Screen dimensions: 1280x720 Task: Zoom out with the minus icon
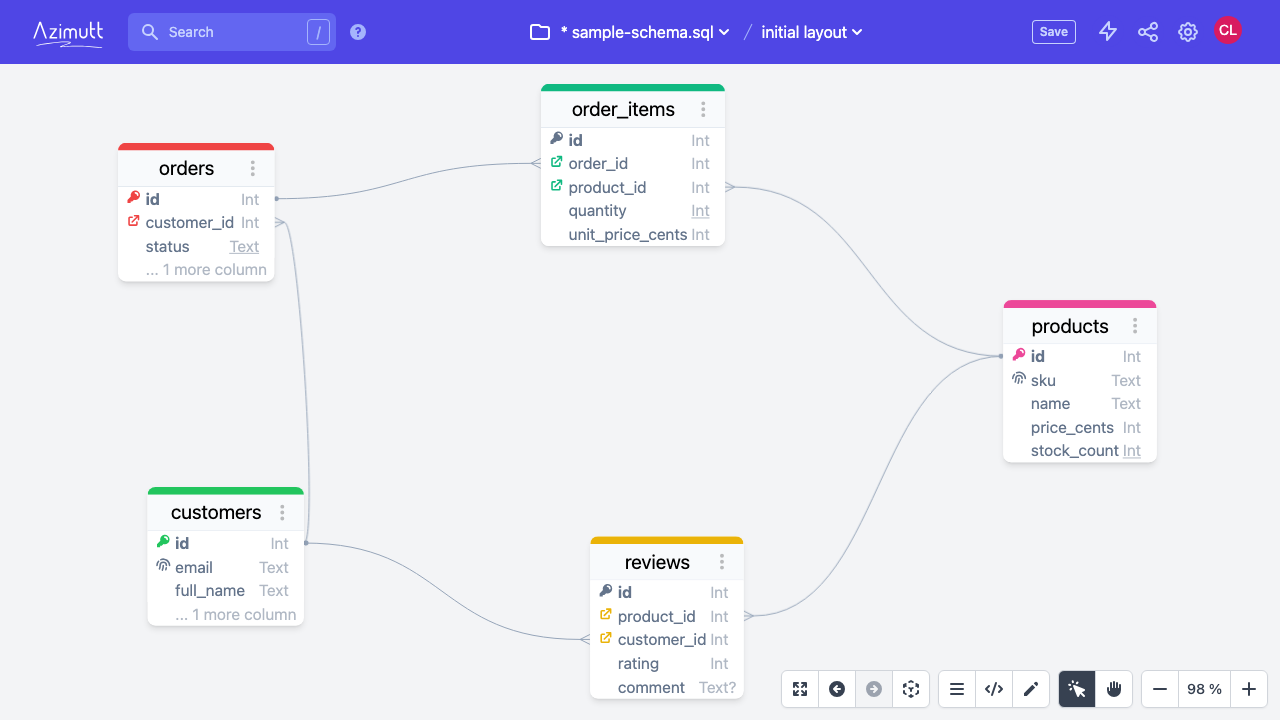(1160, 689)
